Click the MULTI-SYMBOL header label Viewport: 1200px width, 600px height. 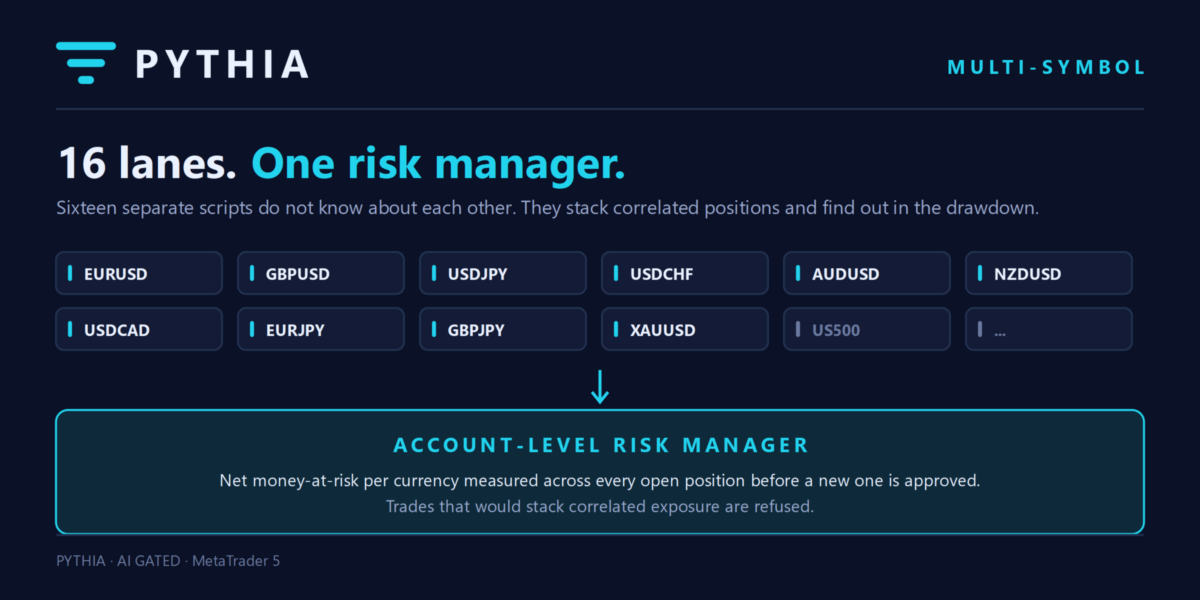click(1046, 67)
